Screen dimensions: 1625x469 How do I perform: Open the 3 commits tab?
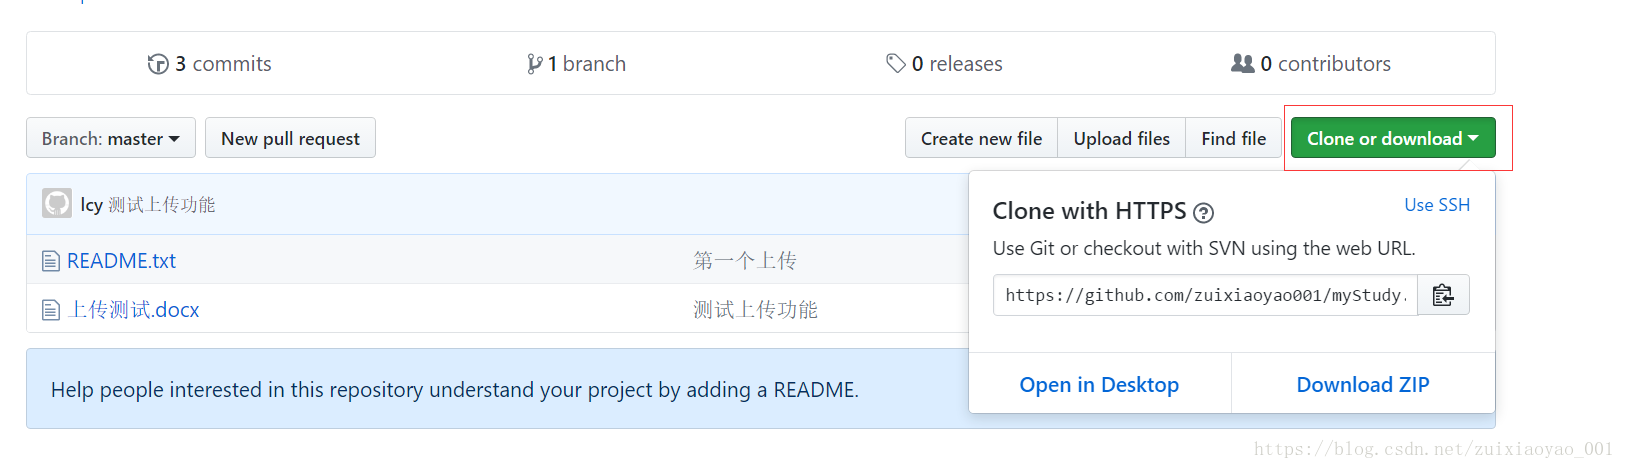click(x=209, y=64)
